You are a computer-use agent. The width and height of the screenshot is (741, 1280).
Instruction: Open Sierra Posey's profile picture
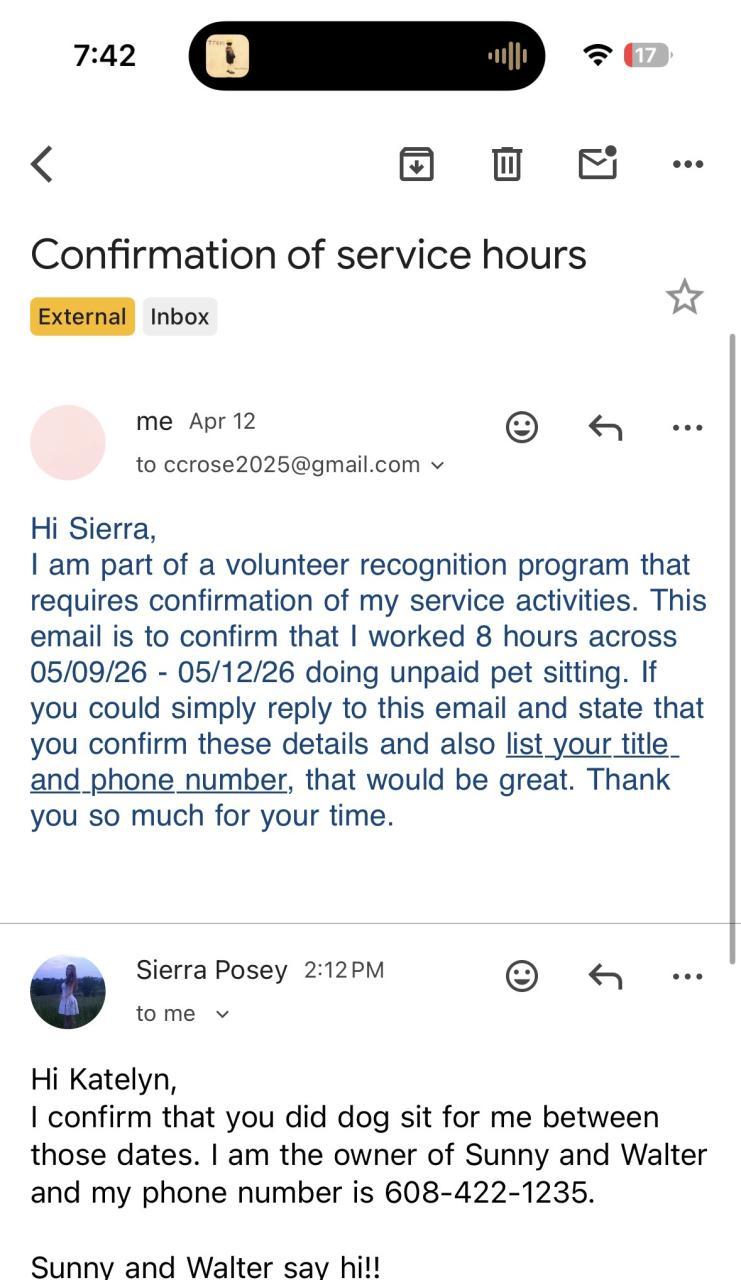(x=68, y=992)
